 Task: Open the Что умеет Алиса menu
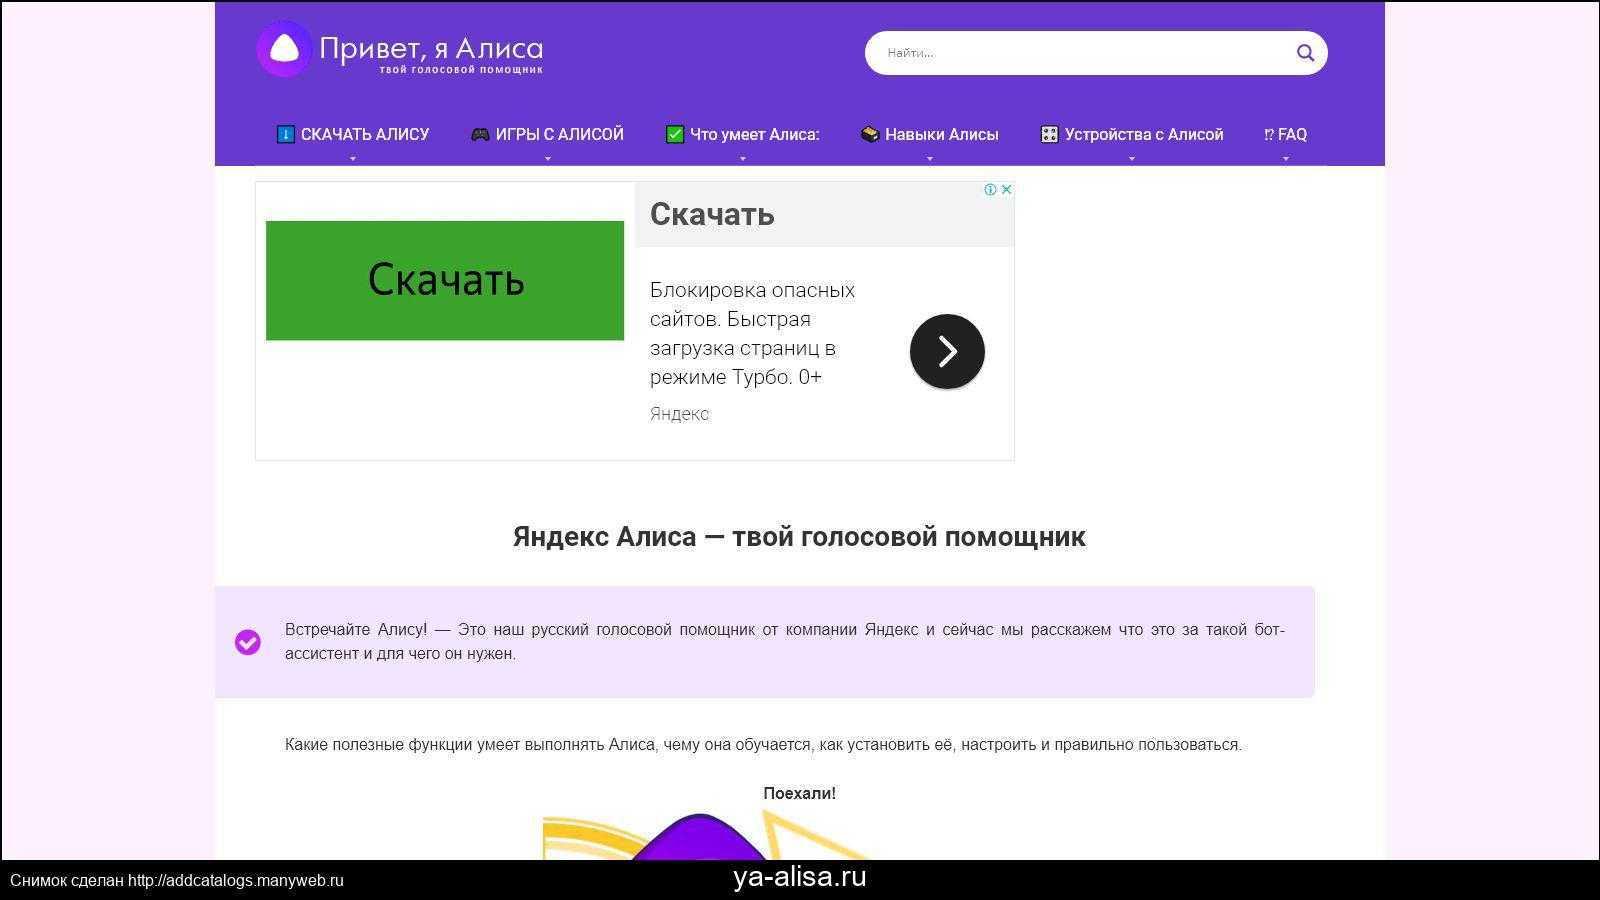tap(754, 135)
